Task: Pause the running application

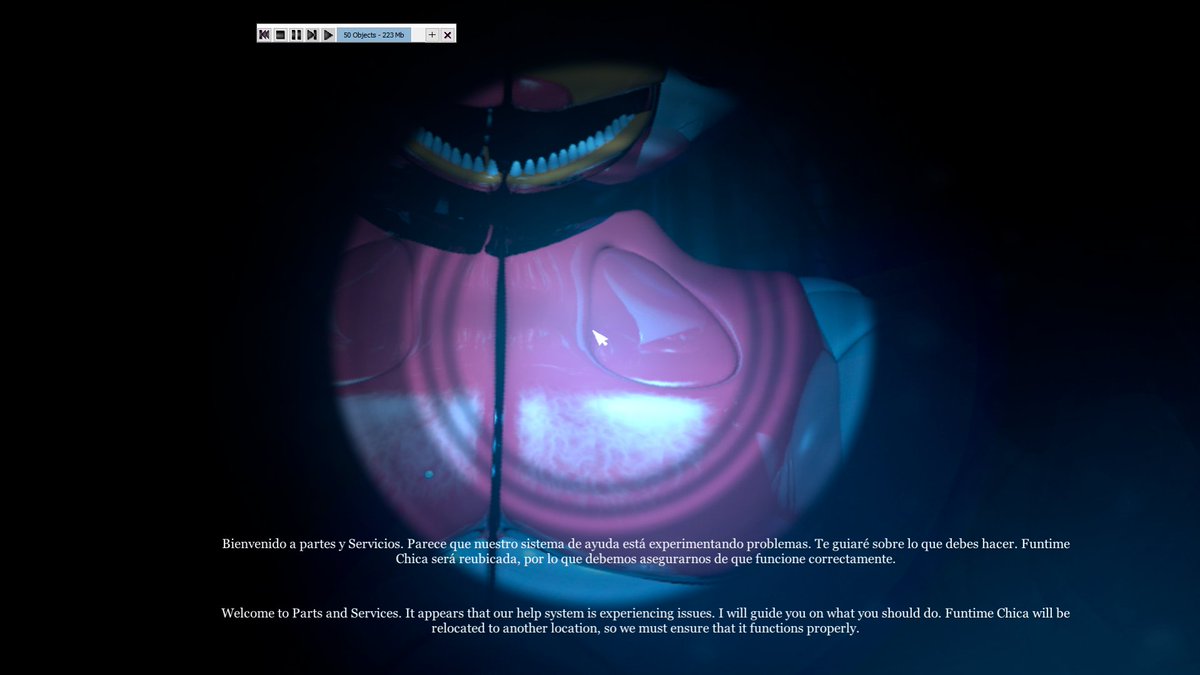Action: point(296,34)
